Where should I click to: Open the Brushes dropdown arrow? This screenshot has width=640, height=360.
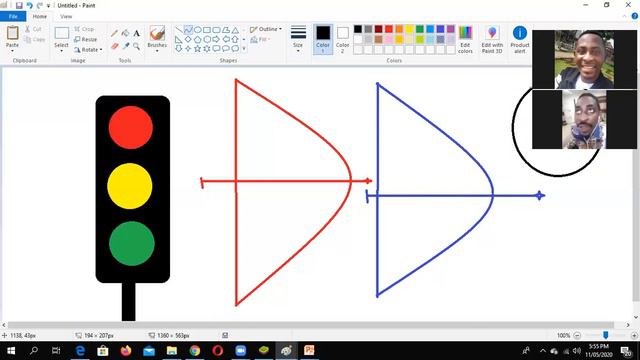tap(157, 51)
